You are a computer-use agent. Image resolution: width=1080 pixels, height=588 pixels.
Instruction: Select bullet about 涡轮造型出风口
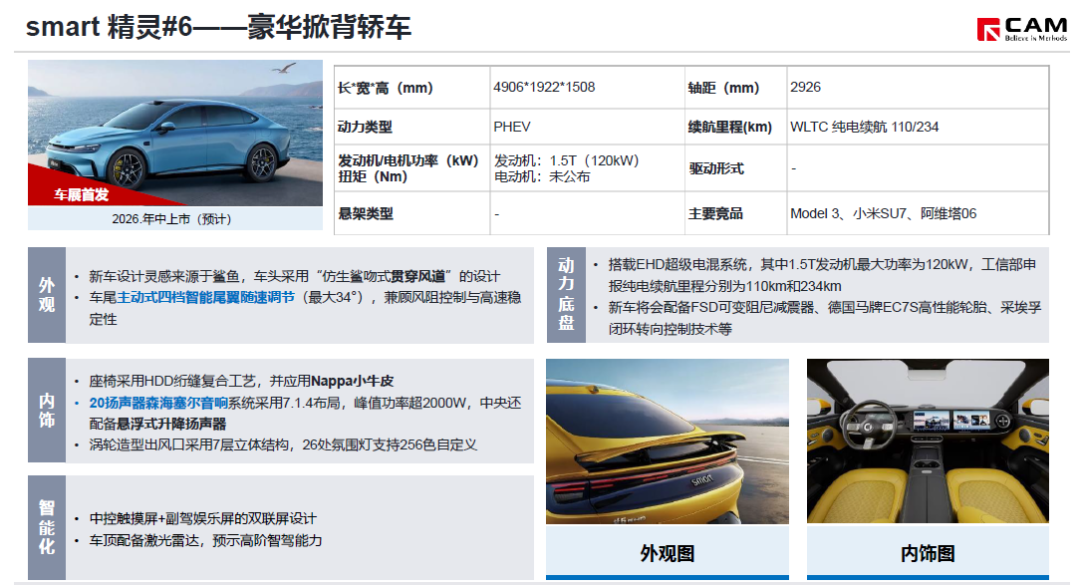[282, 445]
